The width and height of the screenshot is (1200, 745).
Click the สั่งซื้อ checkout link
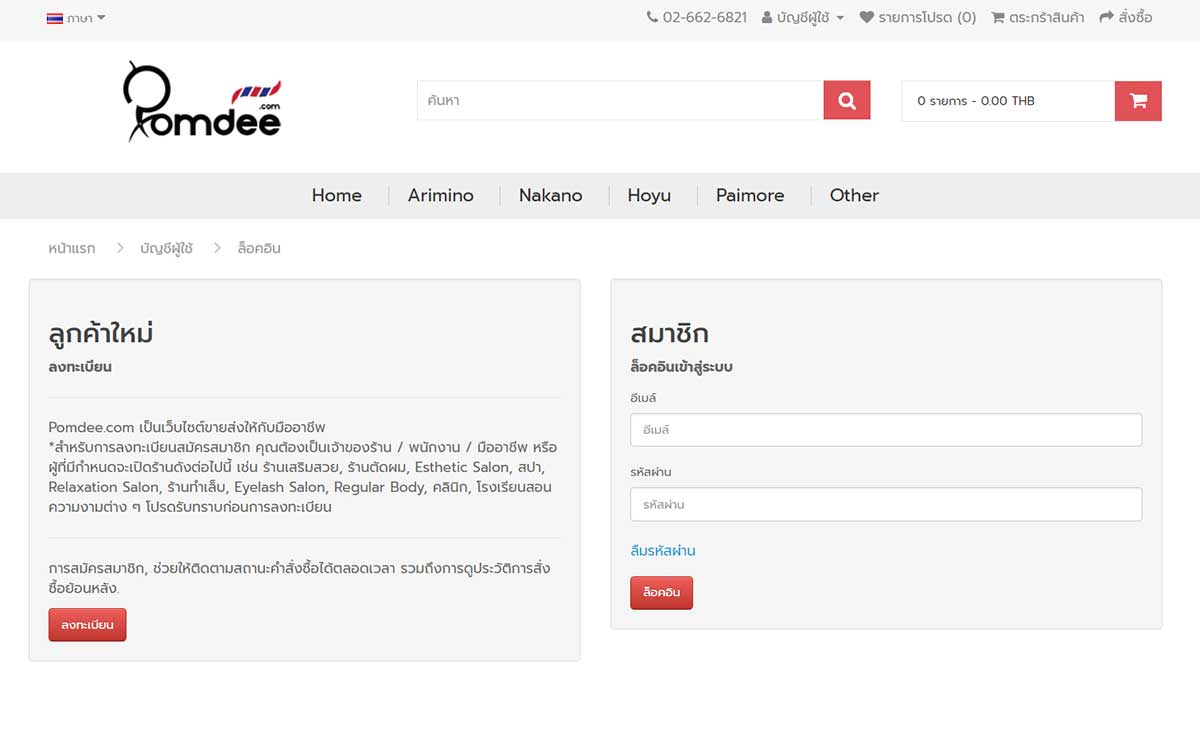pos(1126,17)
